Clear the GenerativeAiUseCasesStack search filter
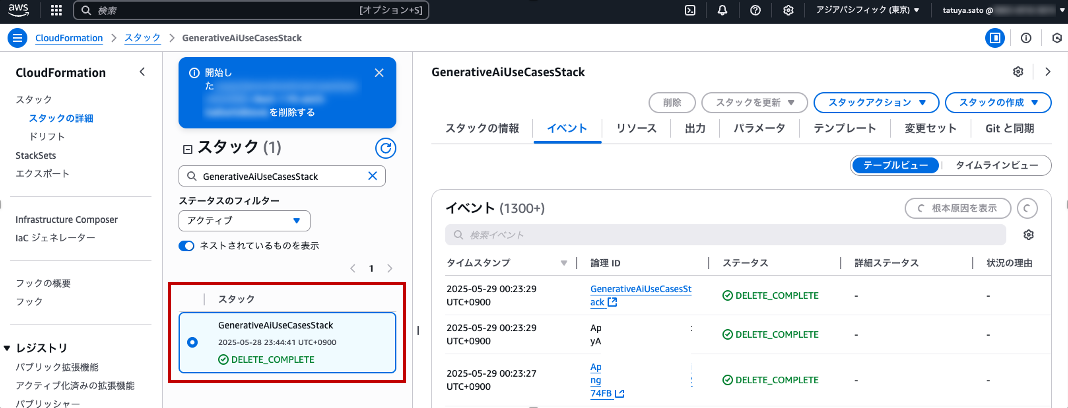Viewport: 1068px width, 408px height. point(373,176)
